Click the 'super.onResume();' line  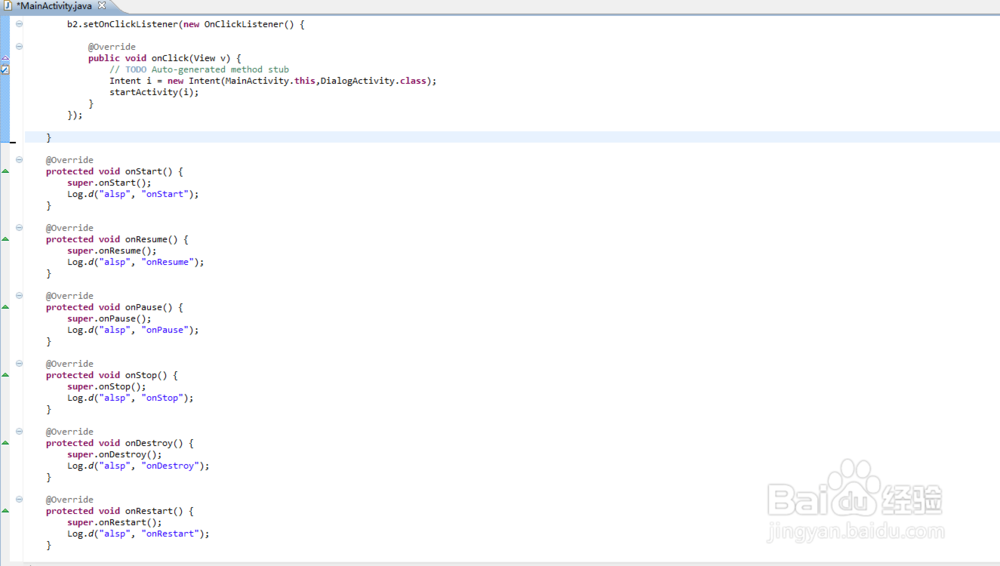pos(112,251)
